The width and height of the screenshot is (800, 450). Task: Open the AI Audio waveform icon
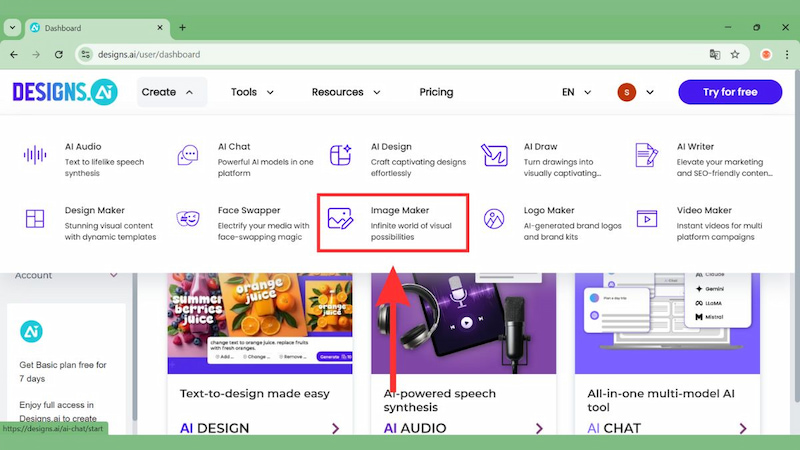click(x=35, y=155)
